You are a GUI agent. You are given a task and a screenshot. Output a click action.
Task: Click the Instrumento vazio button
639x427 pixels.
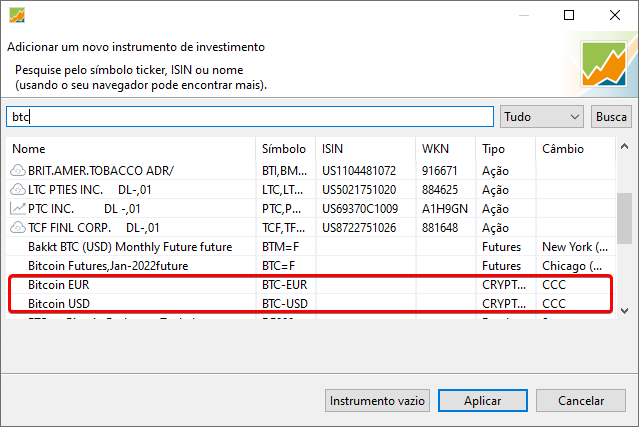pos(377,401)
